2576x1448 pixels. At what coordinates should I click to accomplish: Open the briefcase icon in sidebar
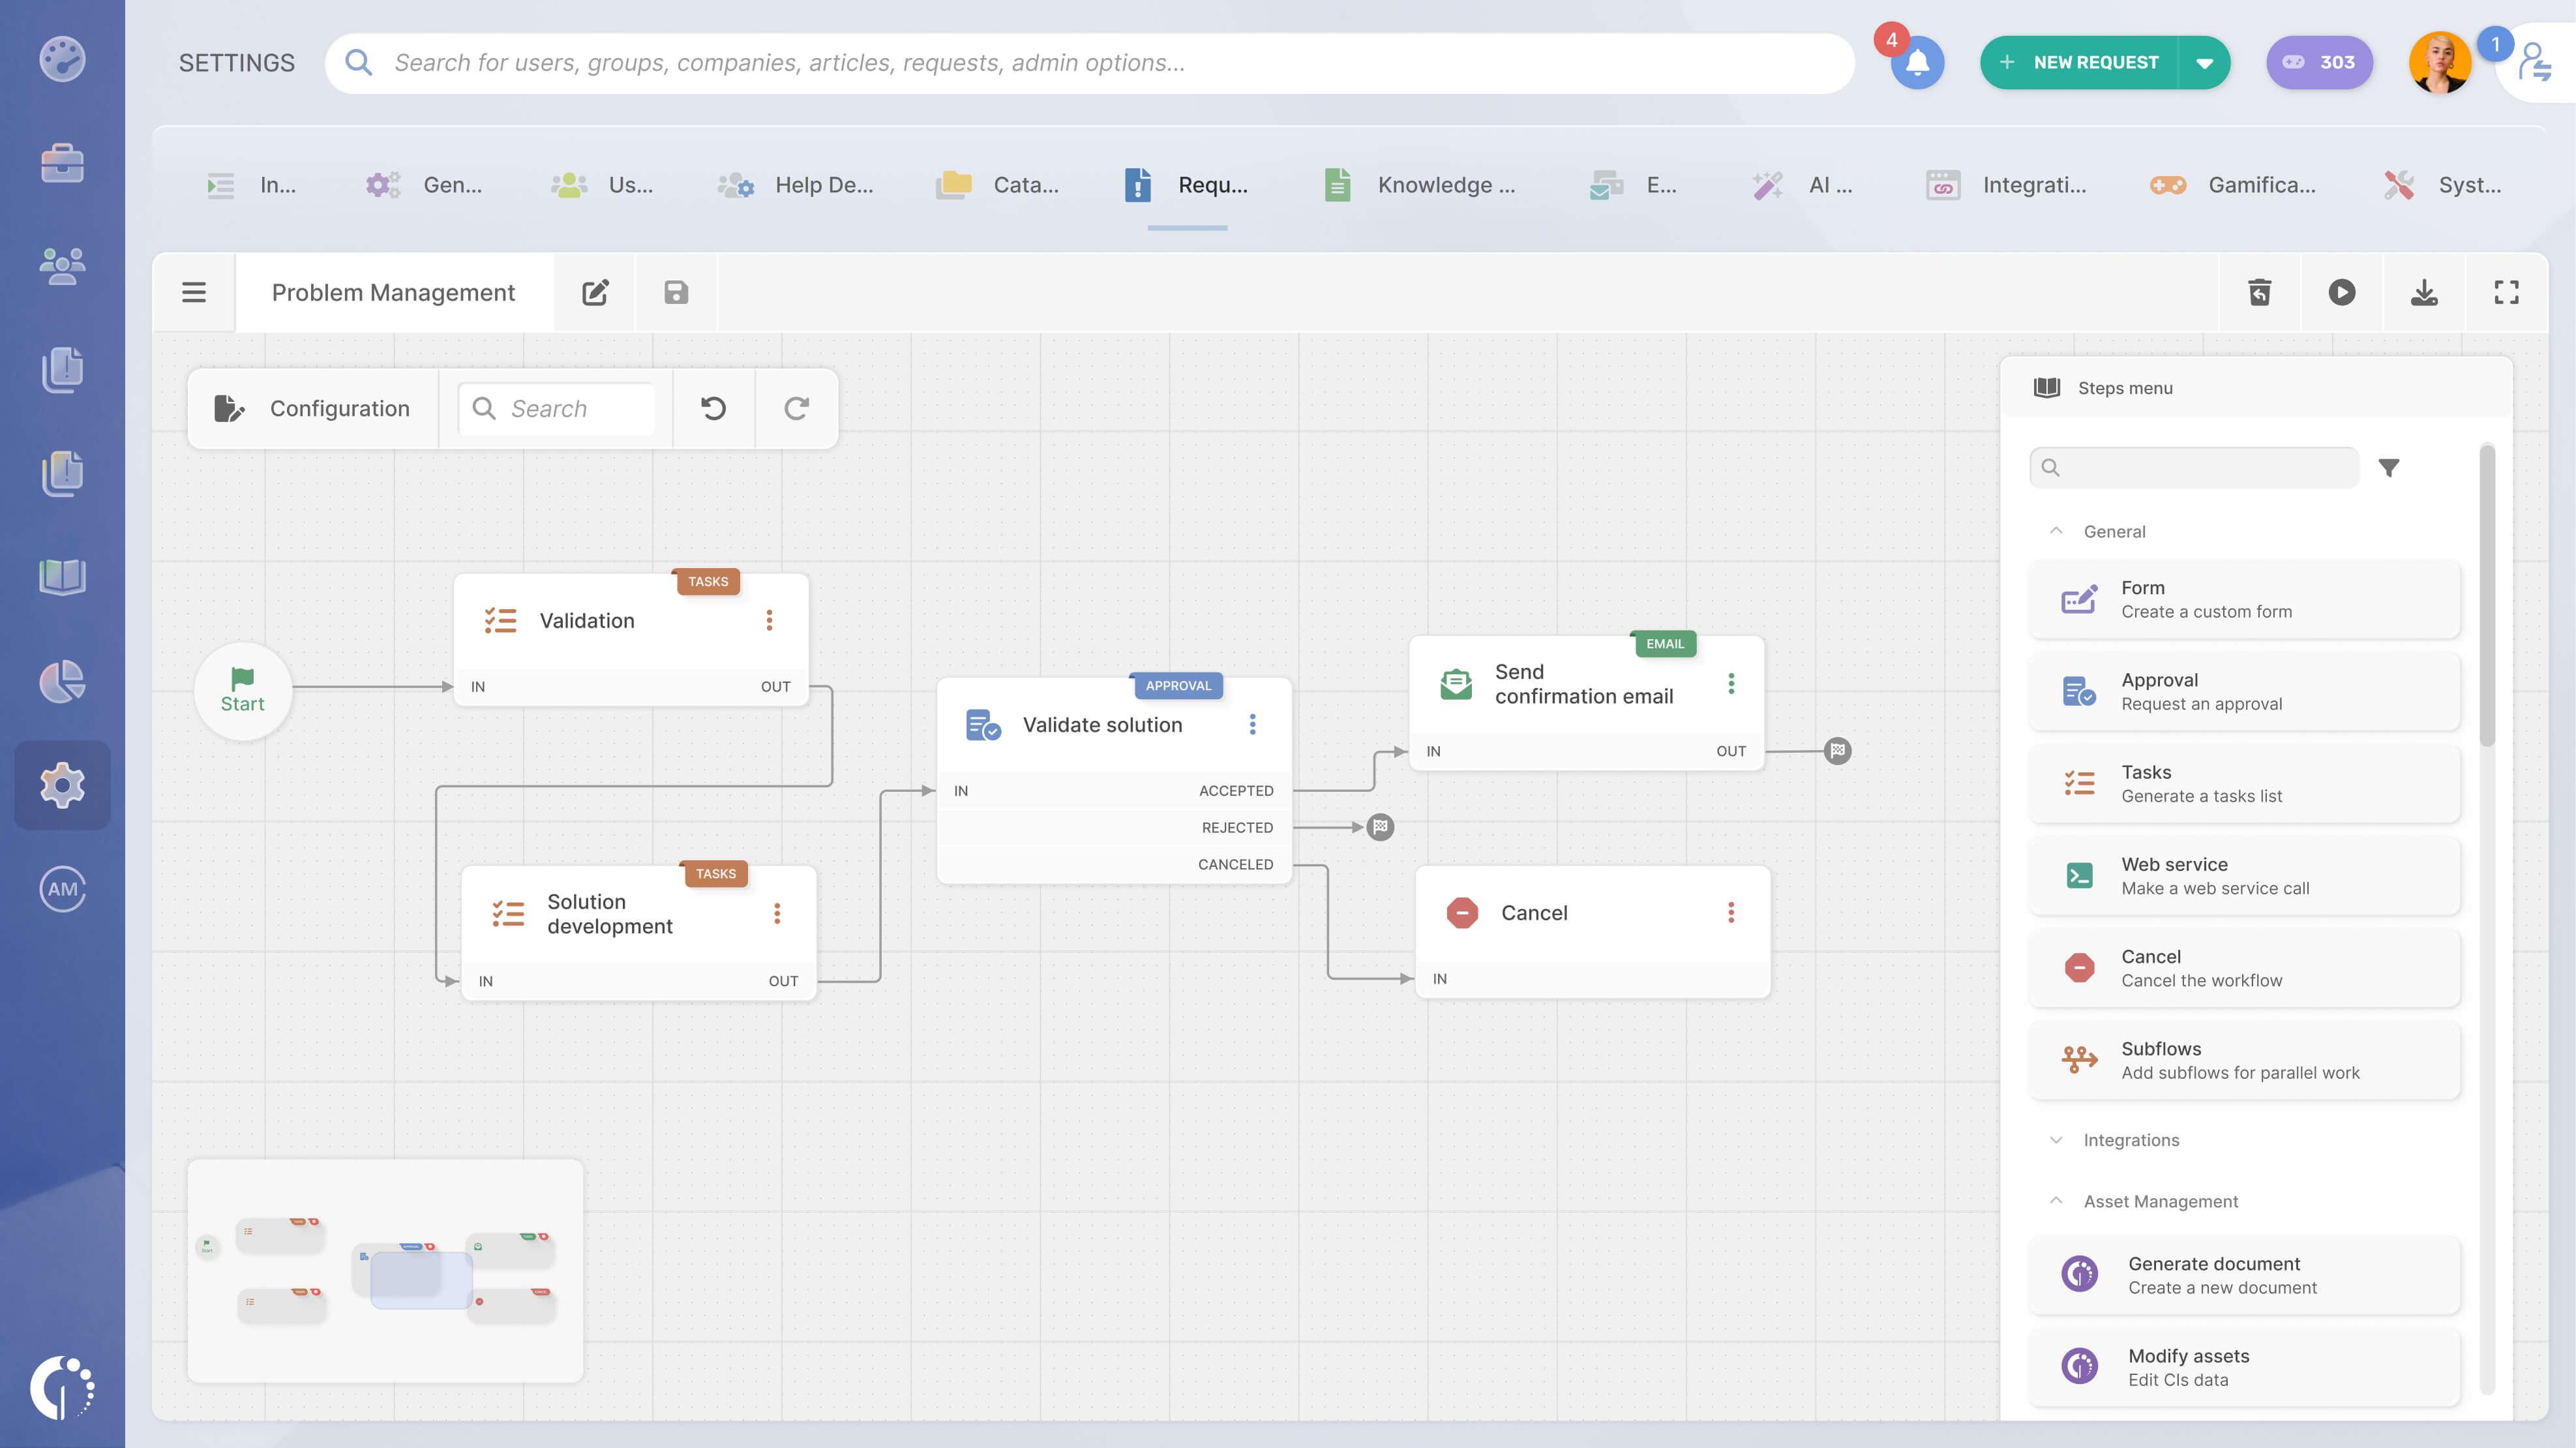(x=62, y=163)
